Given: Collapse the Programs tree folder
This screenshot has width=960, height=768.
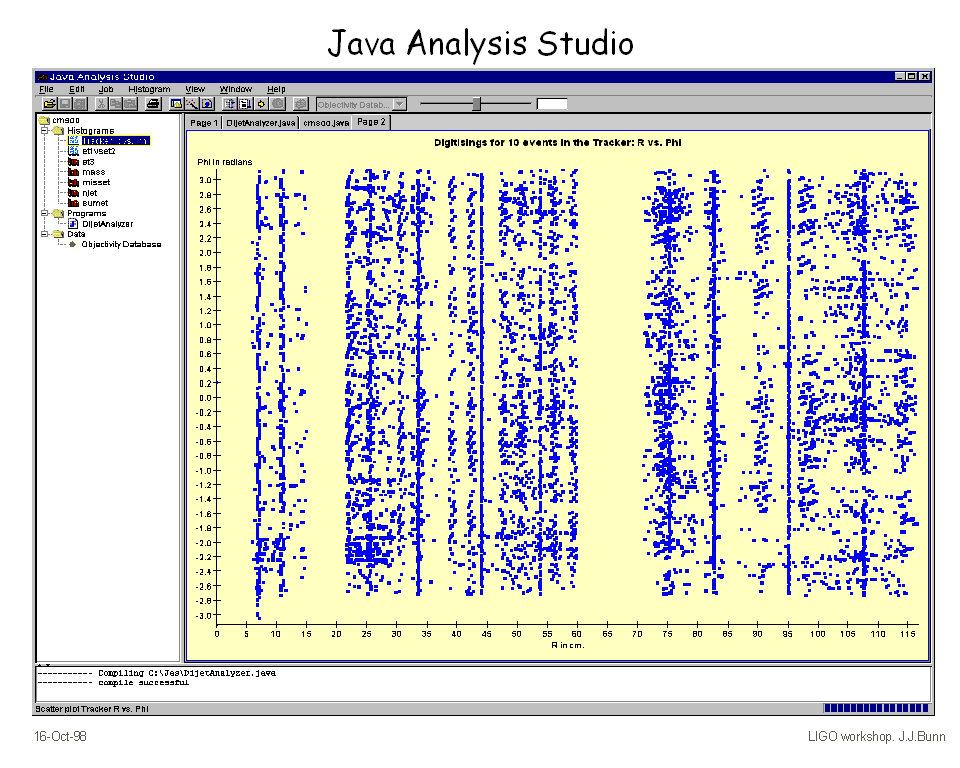Looking at the screenshot, I should 45,213.
